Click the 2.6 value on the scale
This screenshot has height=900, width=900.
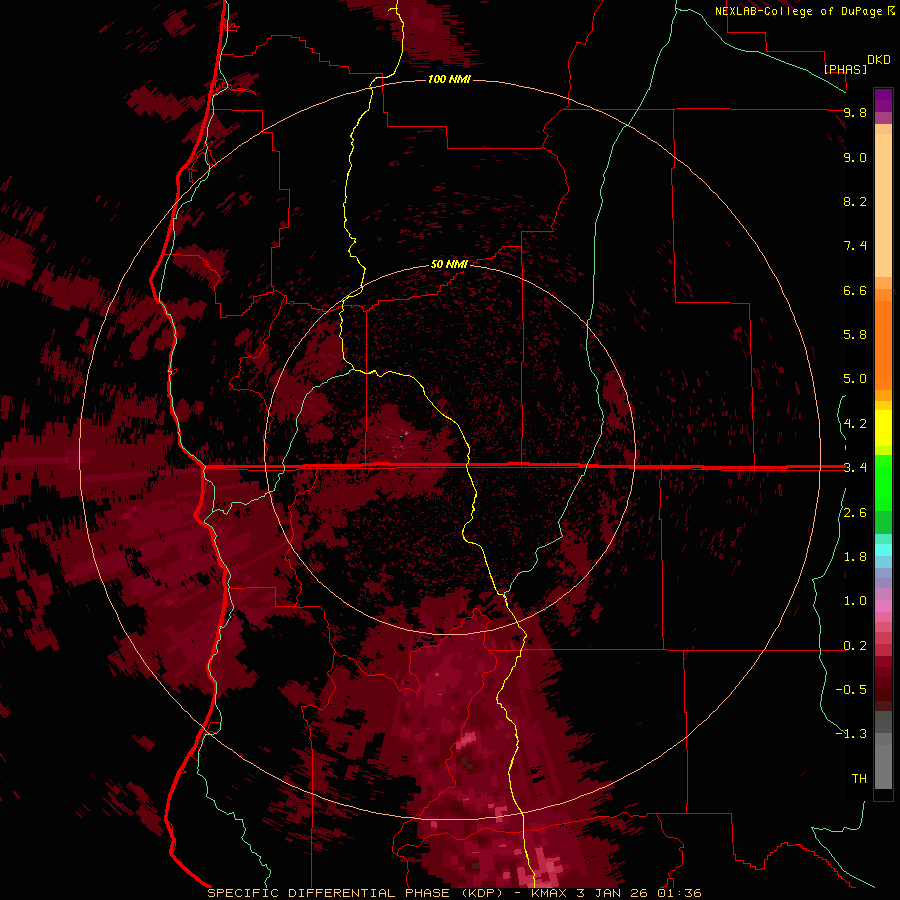coord(855,513)
